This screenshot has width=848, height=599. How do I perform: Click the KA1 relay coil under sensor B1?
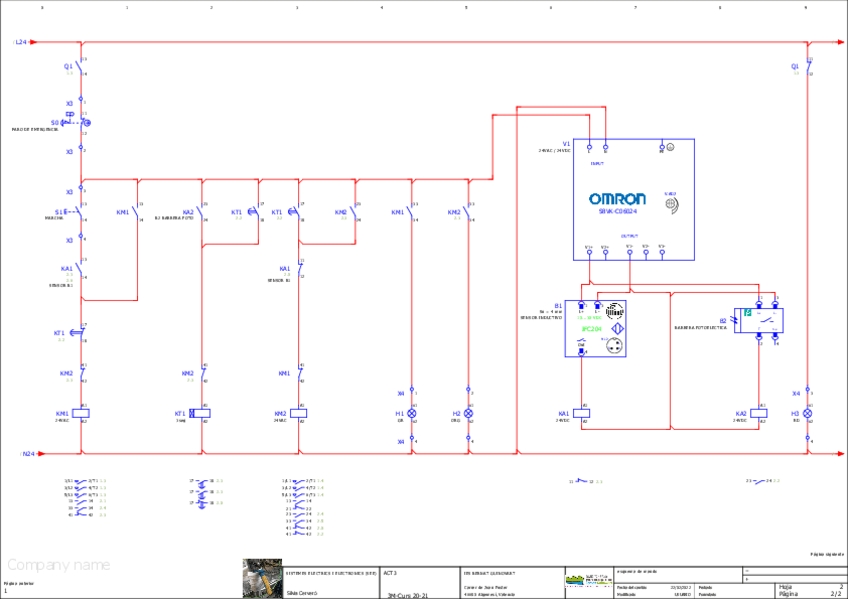pos(582,413)
